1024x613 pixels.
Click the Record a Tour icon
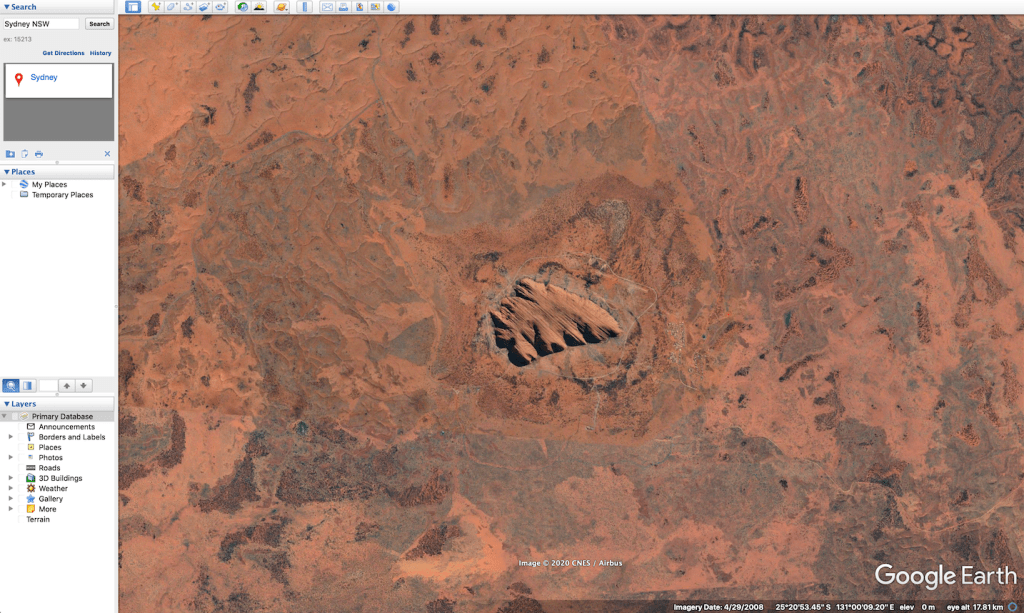click(220, 7)
